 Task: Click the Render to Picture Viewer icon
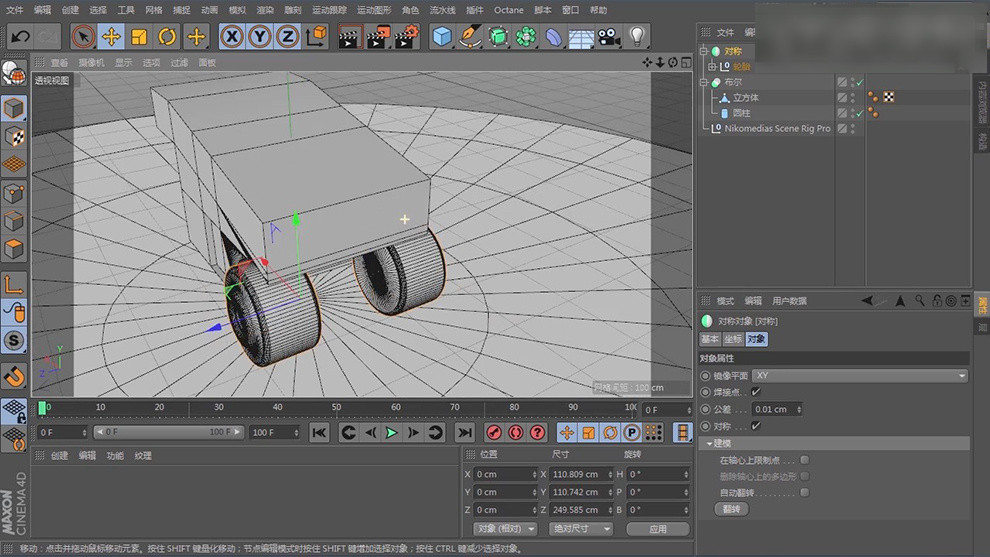click(x=378, y=37)
